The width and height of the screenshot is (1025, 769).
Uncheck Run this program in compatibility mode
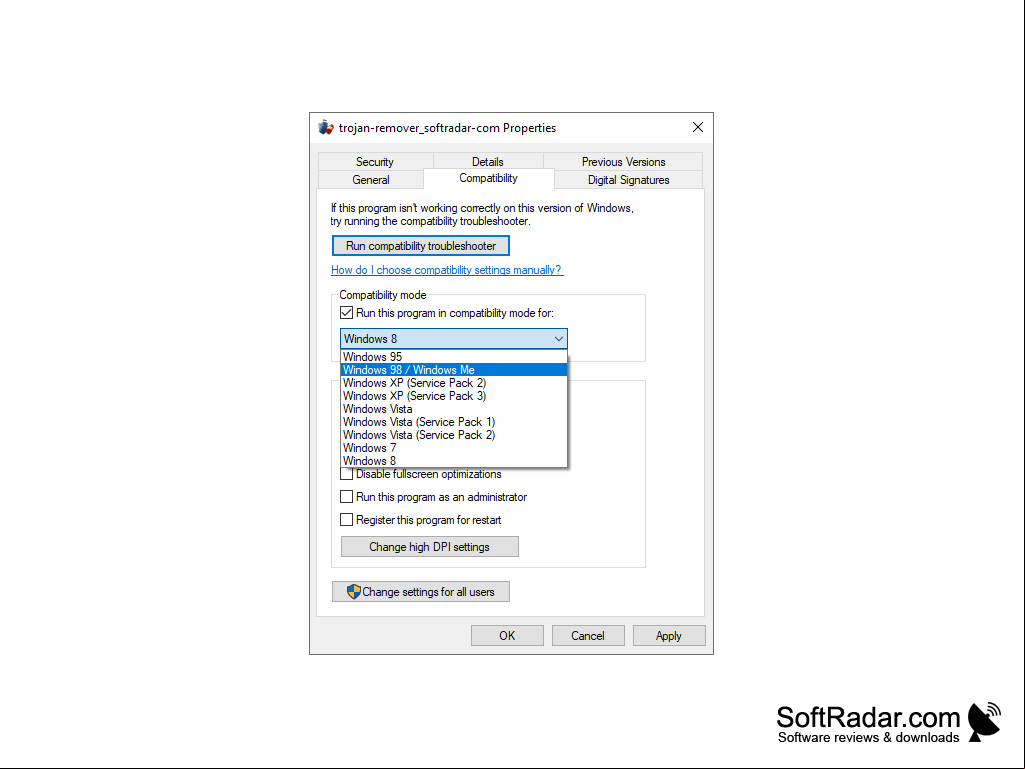pyautogui.click(x=346, y=313)
